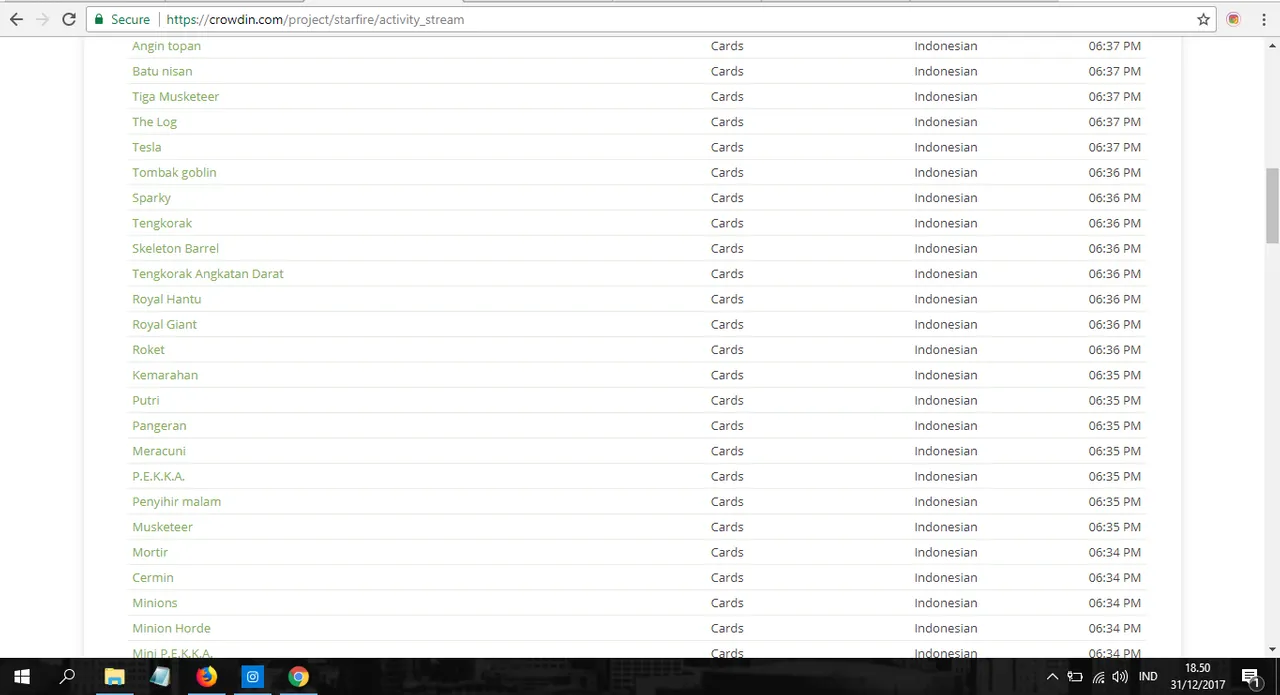
Task: Click the crowdin.com URL in address bar
Action: click(315, 19)
